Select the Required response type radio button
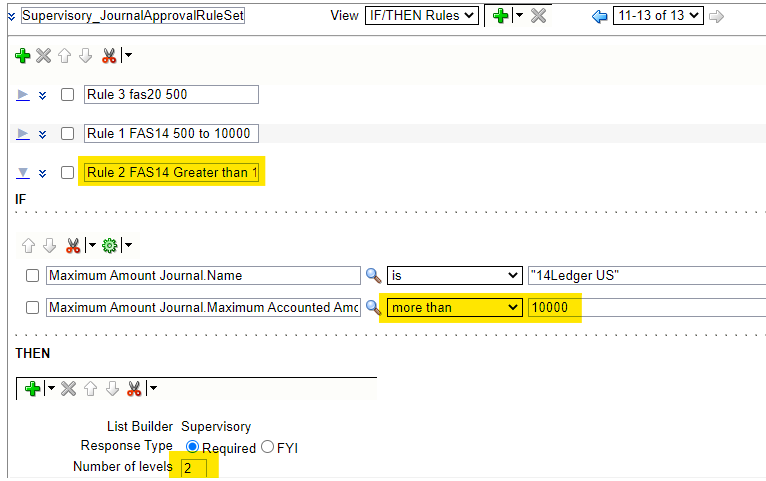This screenshot has width=766, height=481. [193, 447]
